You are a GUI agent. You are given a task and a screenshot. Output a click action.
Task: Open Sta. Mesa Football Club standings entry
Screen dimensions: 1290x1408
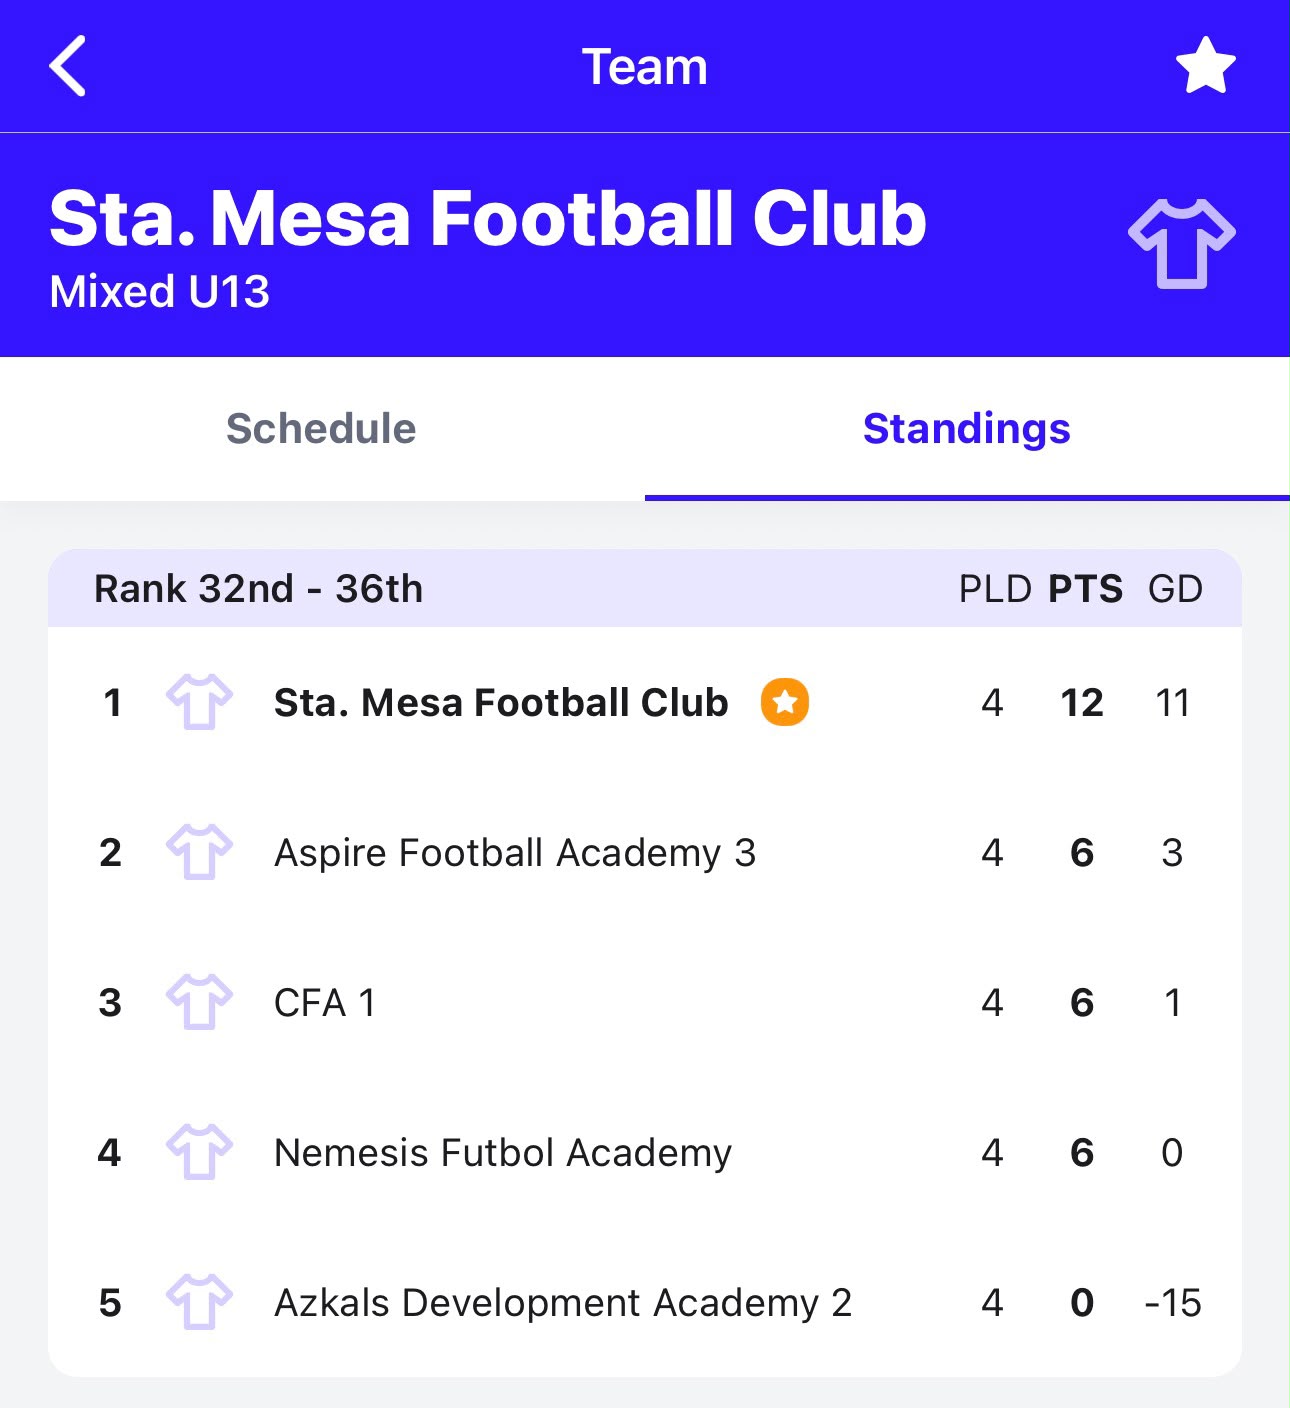click(x=645, y=702)
